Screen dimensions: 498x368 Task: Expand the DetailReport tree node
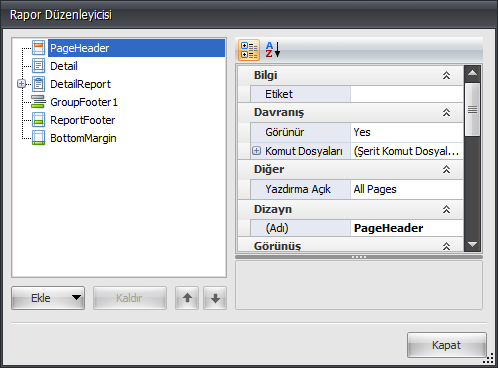pos(21,84)
